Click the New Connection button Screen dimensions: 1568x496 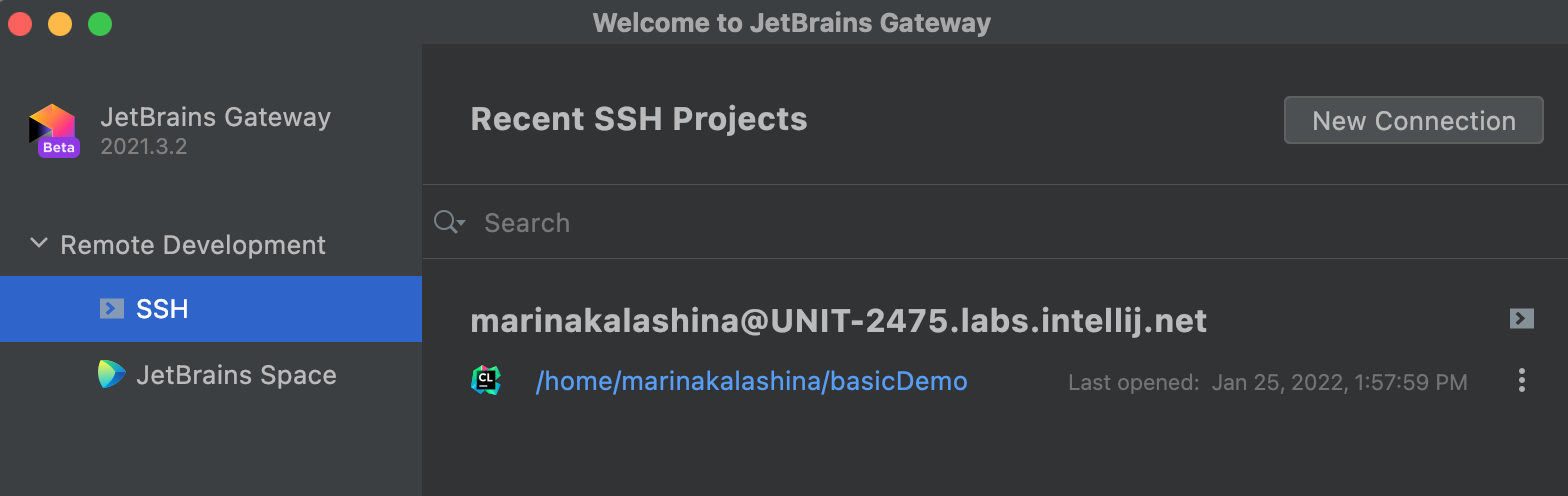click(1413, 121)
